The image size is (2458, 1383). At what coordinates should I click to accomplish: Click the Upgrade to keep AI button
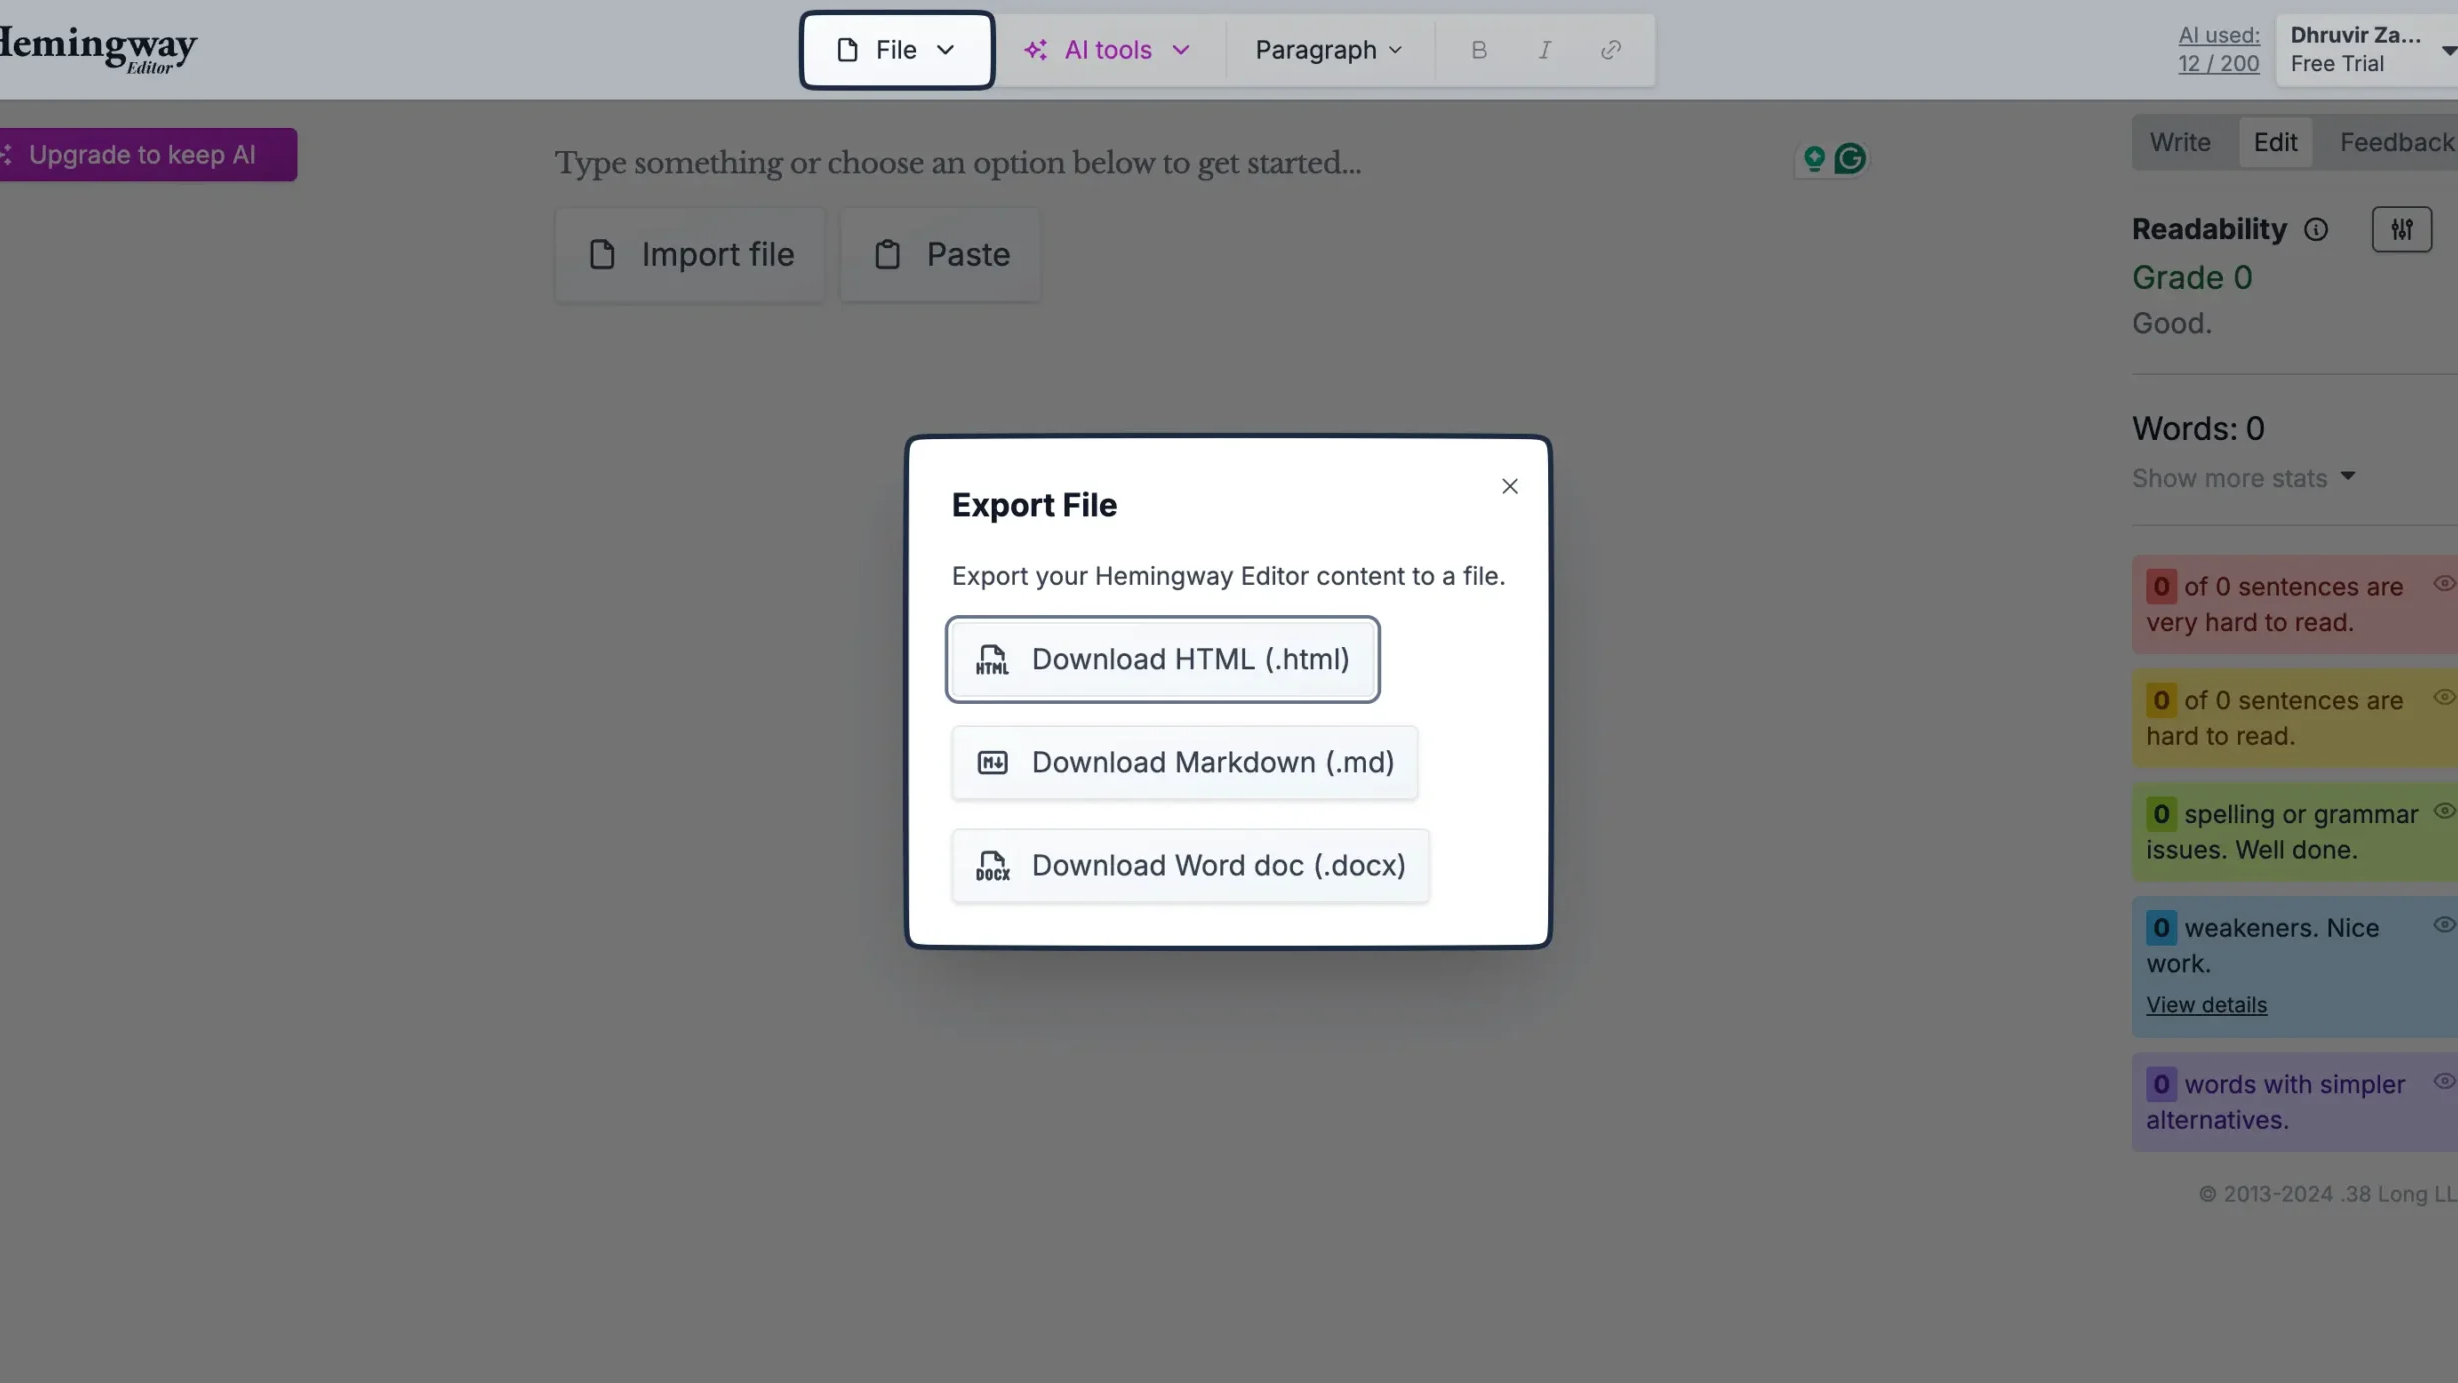[x=141, y=154]
